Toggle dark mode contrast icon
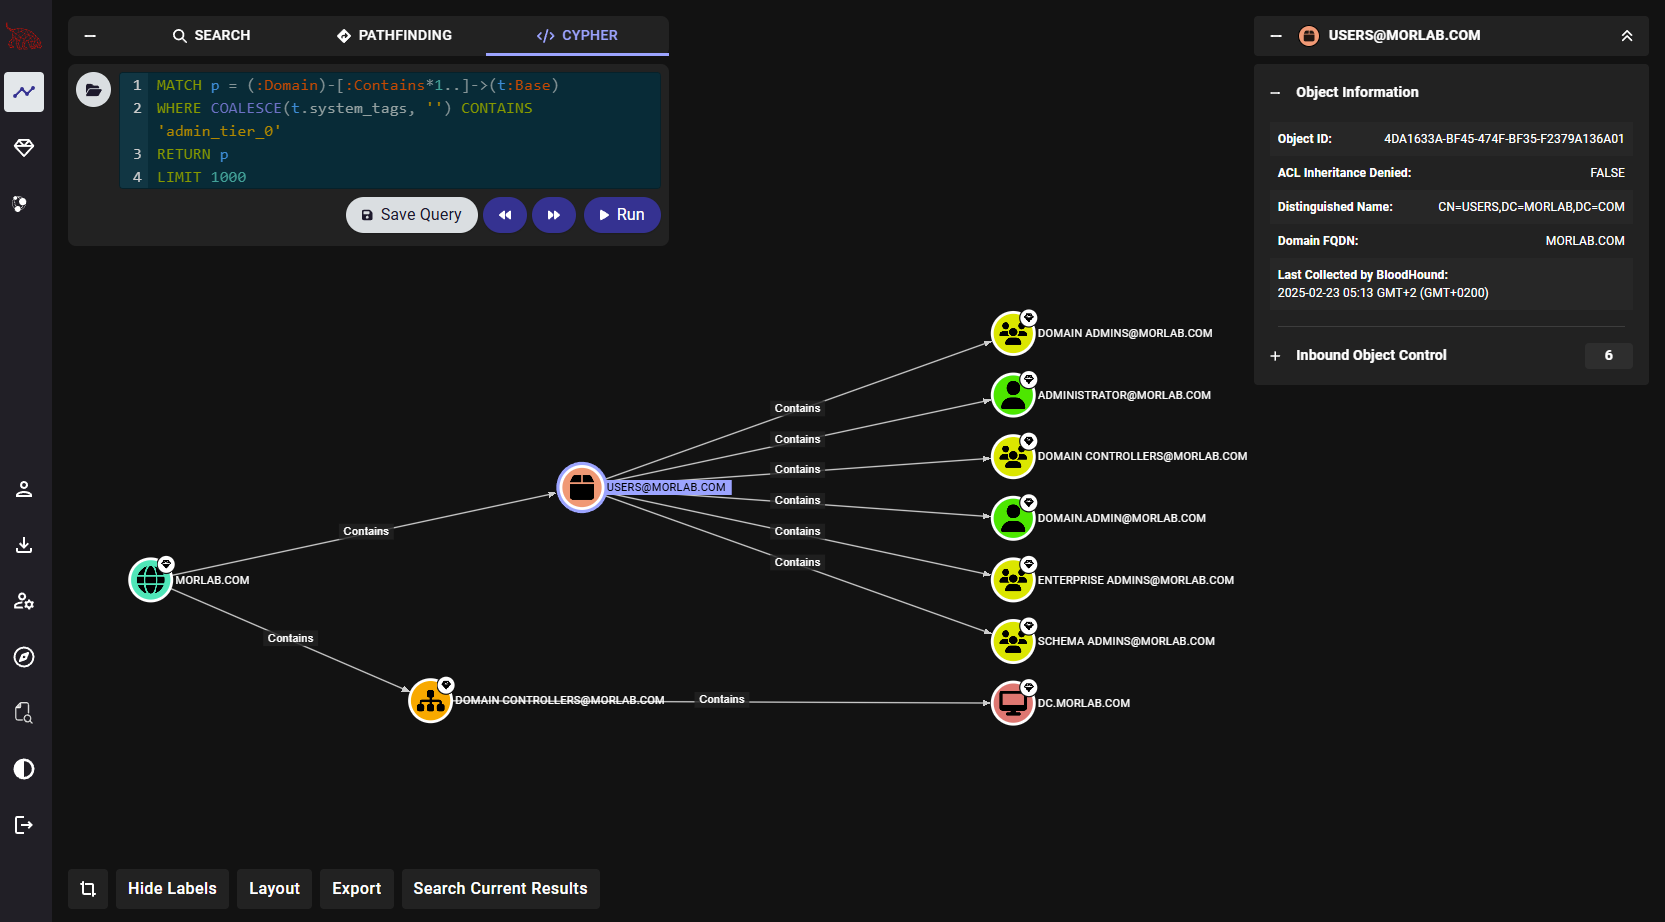 pyautogui.click(x=24, y=769)
